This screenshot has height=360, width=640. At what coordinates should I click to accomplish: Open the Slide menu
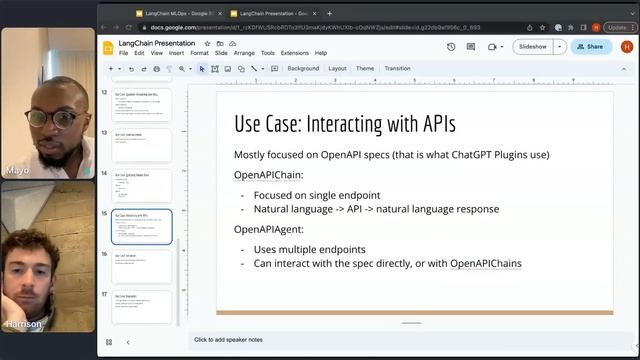(221, 53)
